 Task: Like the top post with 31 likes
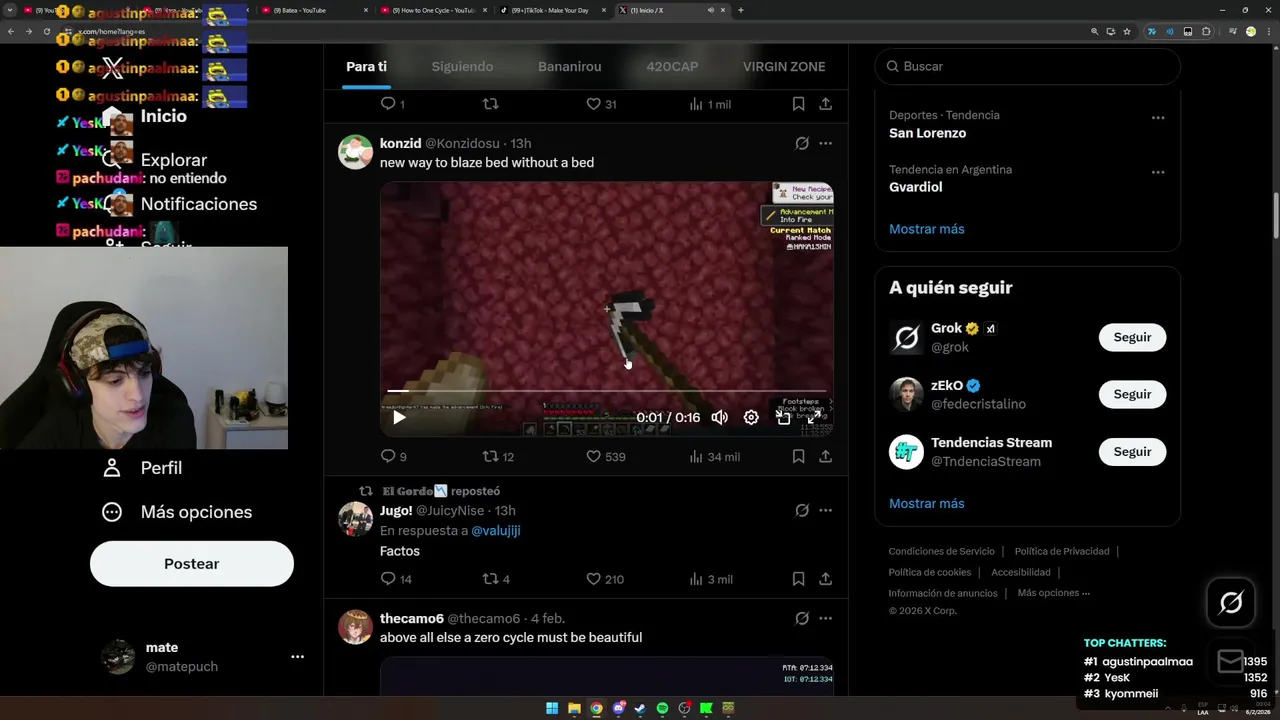pyautogui.click(x=601, y=104)
